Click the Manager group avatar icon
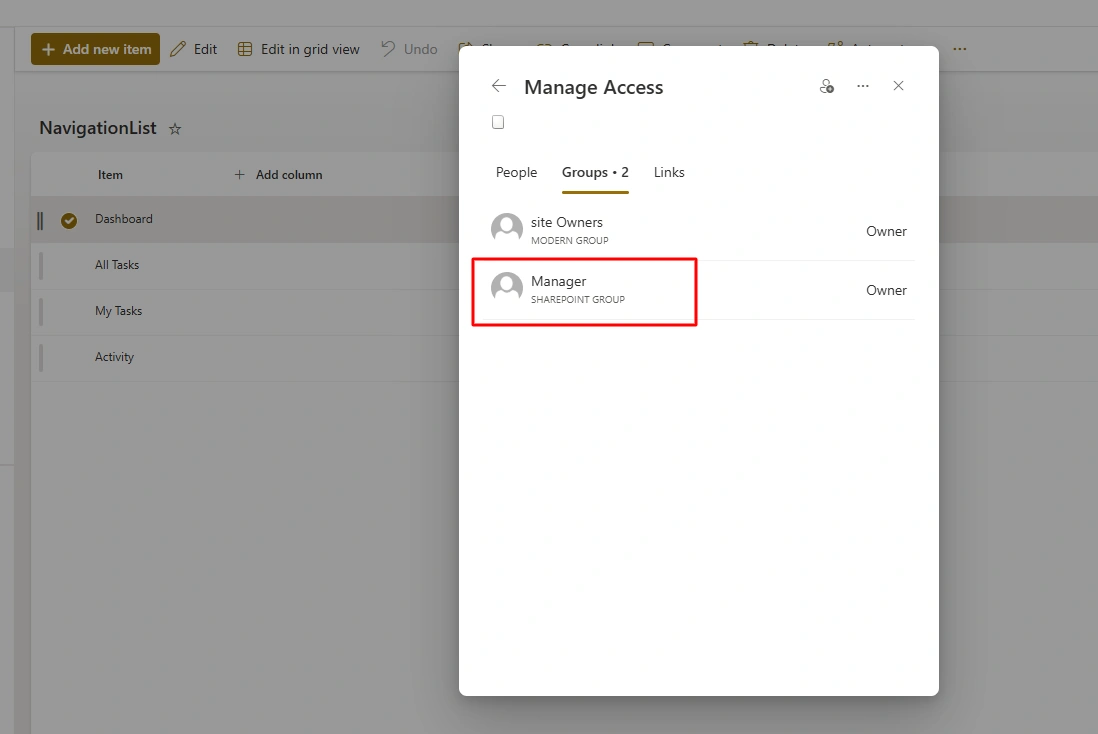The image size is (1098, 734). click(x=507, y=288)
